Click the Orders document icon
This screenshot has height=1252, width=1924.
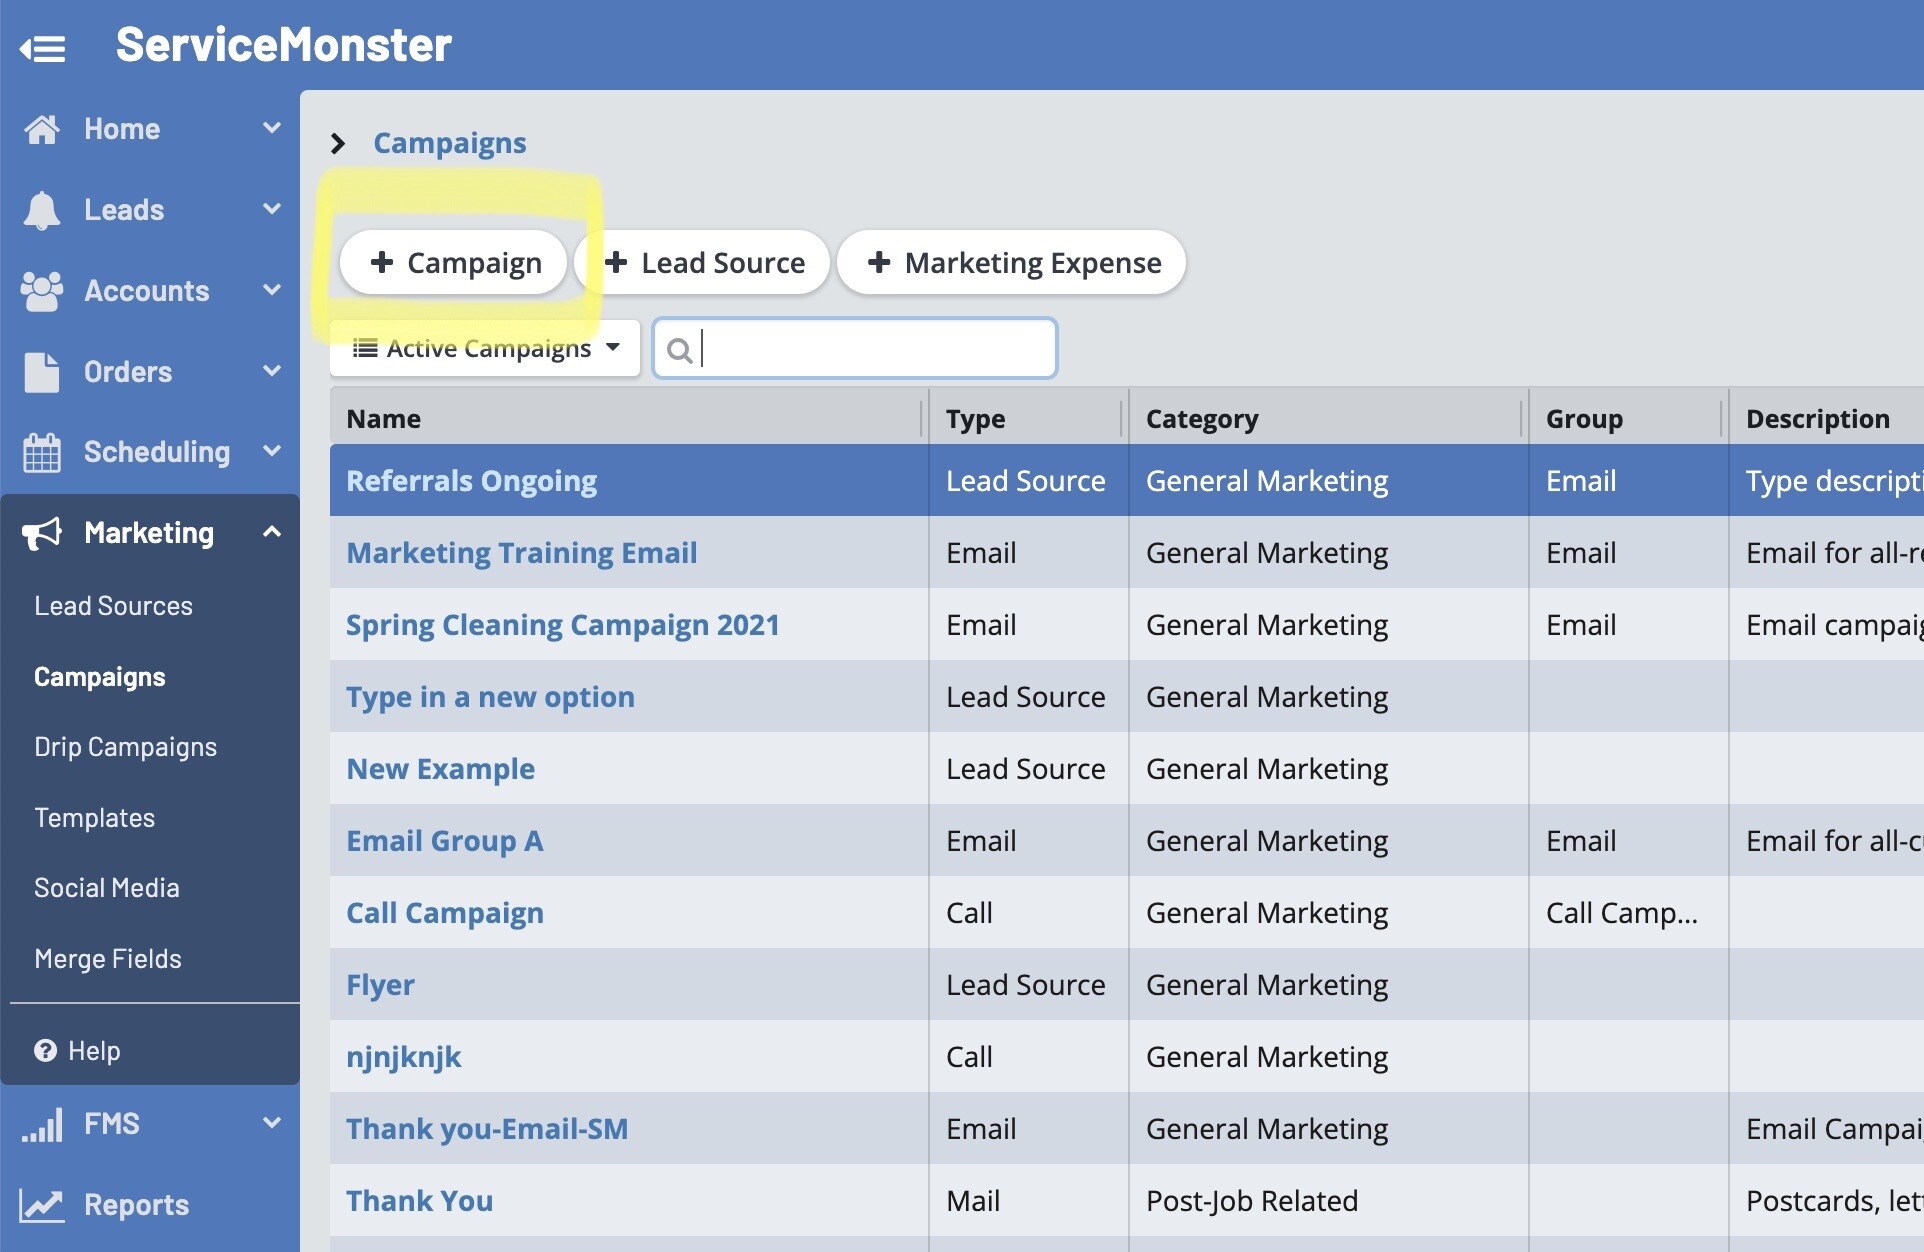(x=42, y=372)
